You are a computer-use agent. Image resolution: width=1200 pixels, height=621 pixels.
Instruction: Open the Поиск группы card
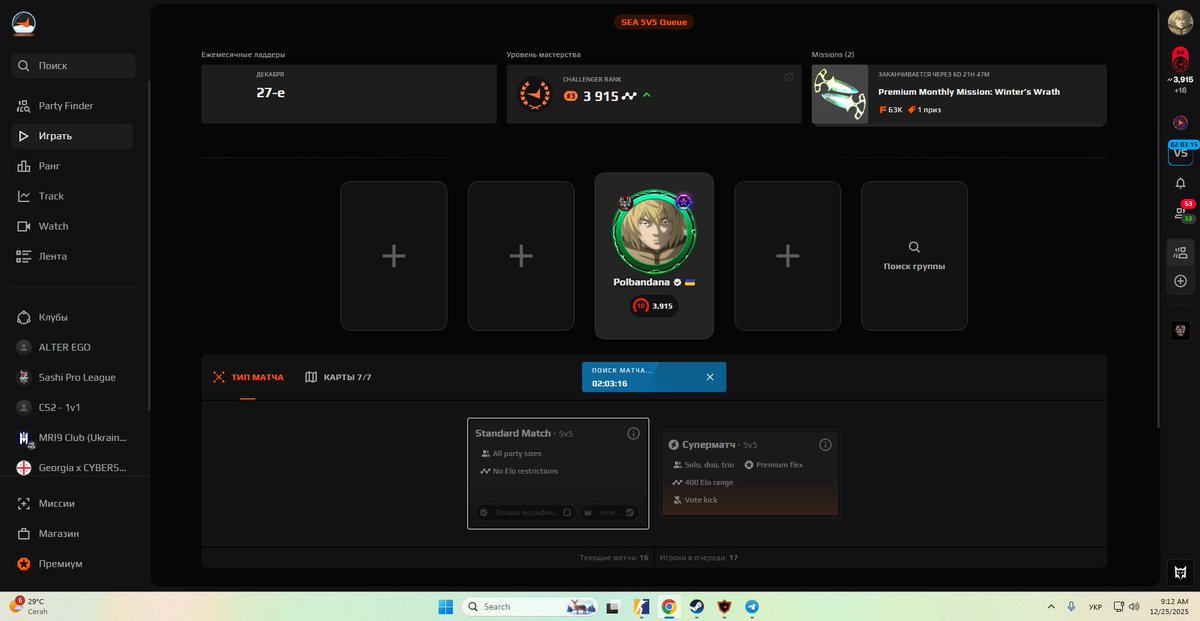click(913, 255)
